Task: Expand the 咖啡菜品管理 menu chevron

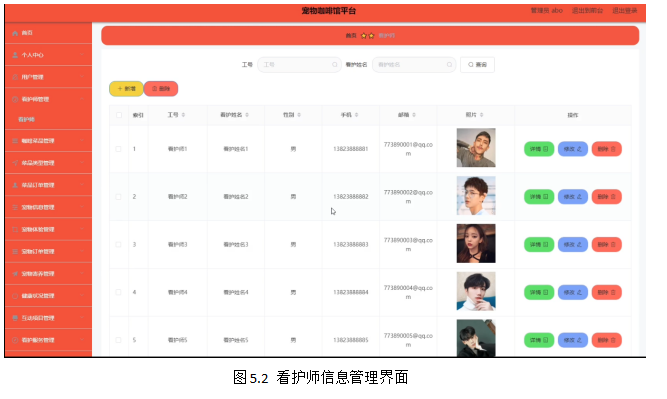Action: click(x=82, y=141)
